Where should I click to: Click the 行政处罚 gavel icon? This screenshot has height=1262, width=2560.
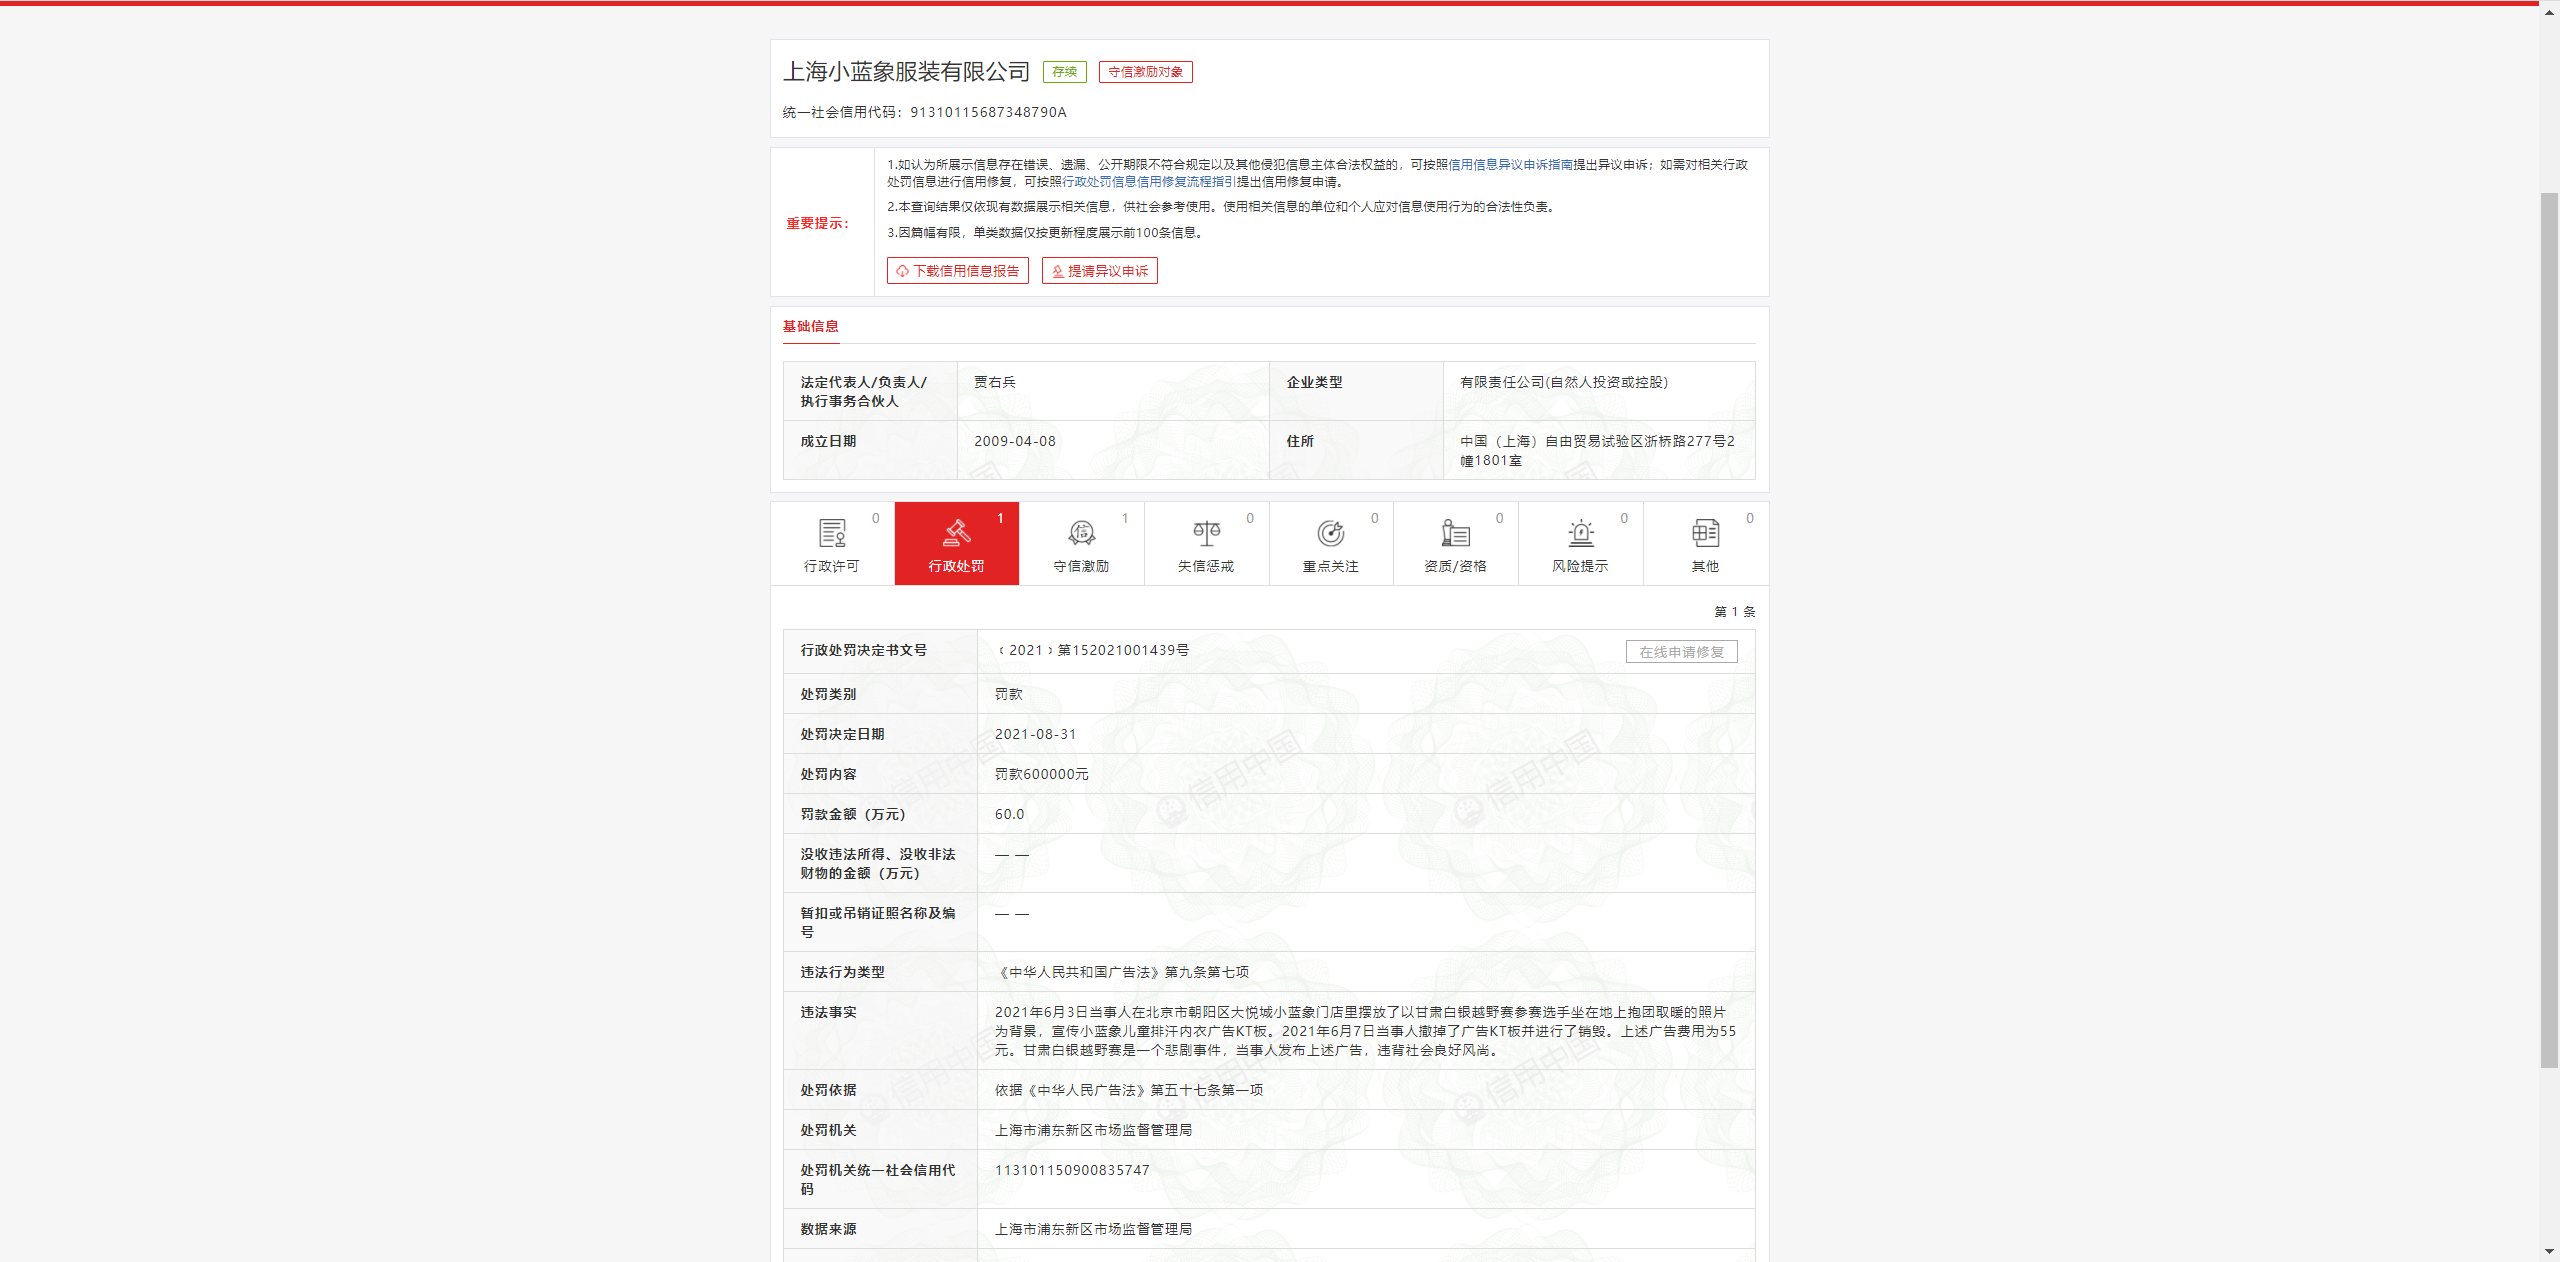pyautogui.click(x=956, y=533)
